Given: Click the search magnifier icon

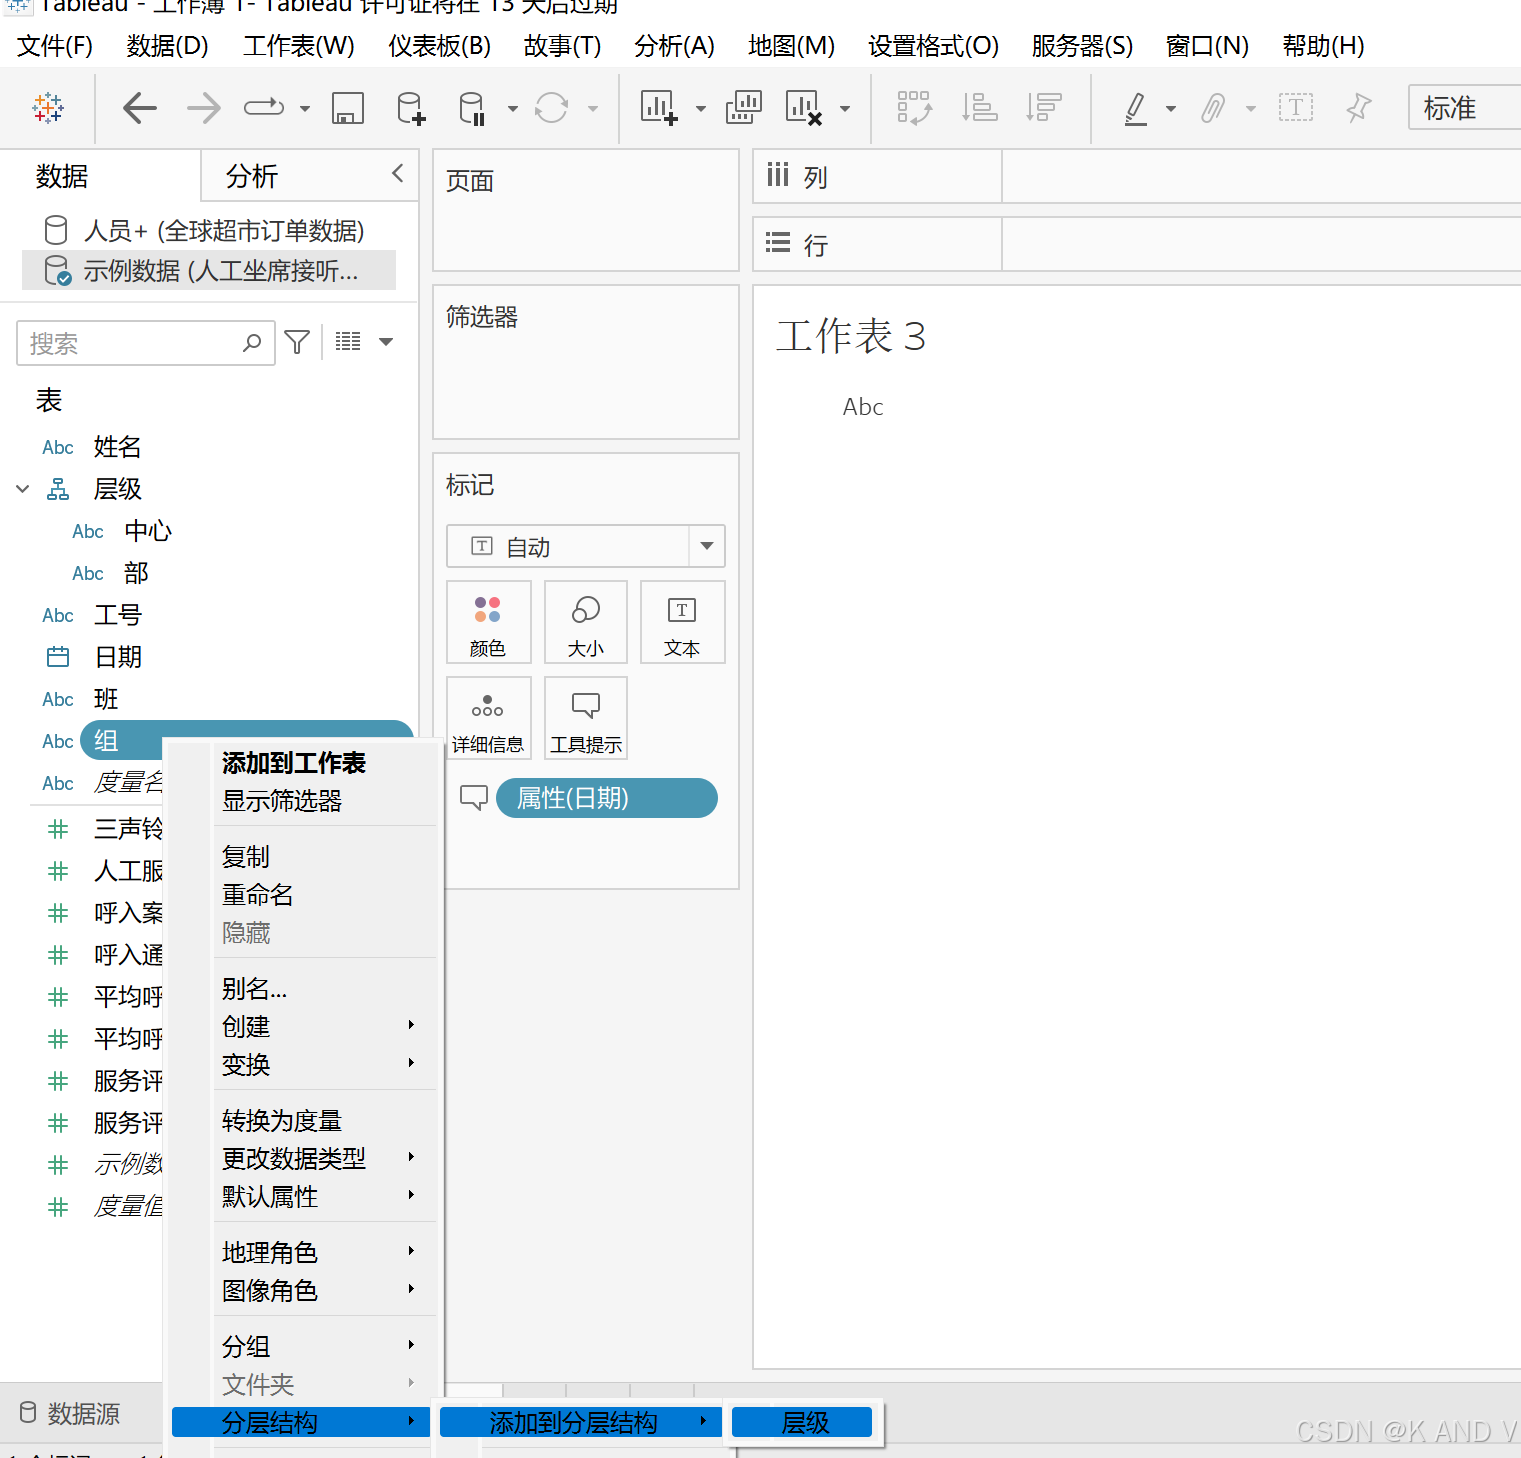Looking at the screenshot, I should (252, 343).
